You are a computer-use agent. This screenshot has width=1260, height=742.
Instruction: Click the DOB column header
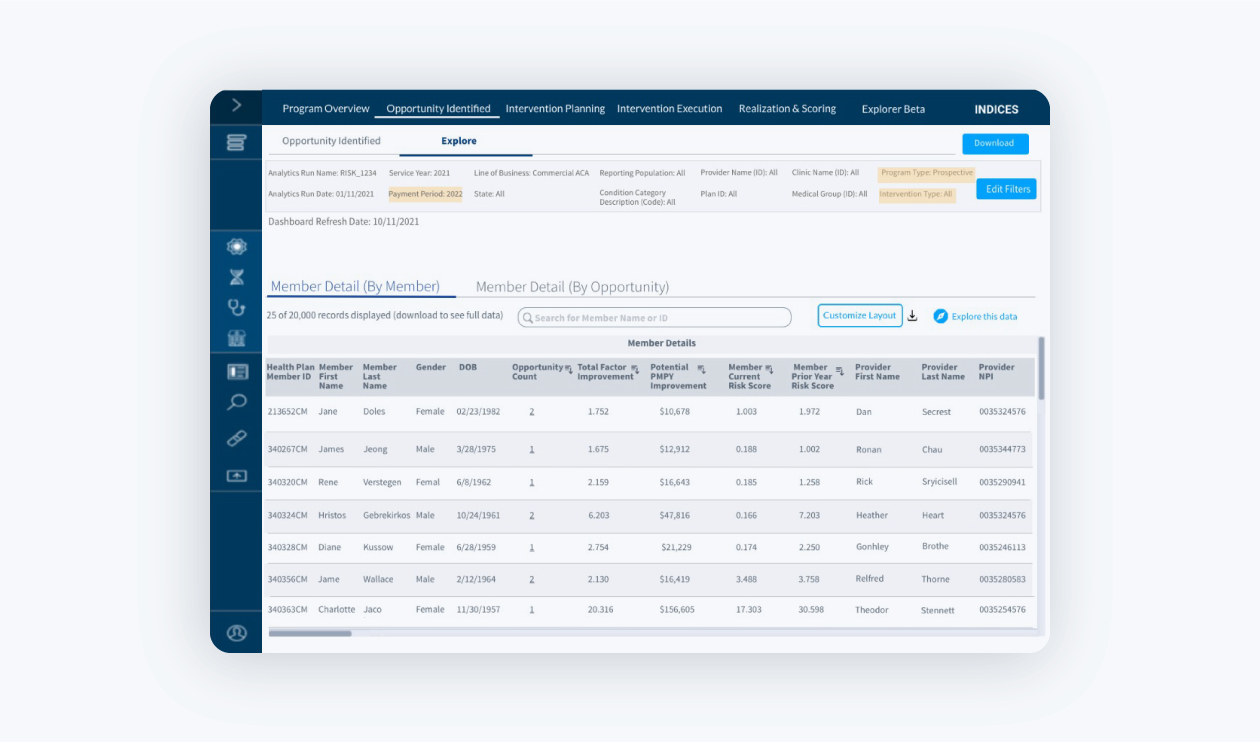pos(468,367)
